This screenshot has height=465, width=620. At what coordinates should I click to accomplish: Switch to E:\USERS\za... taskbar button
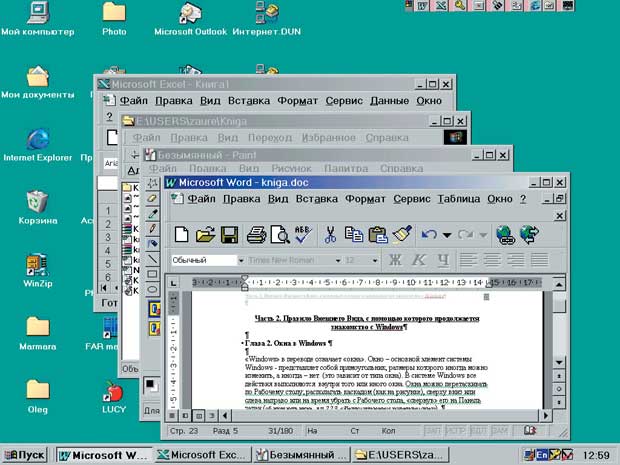click(401, 455)
